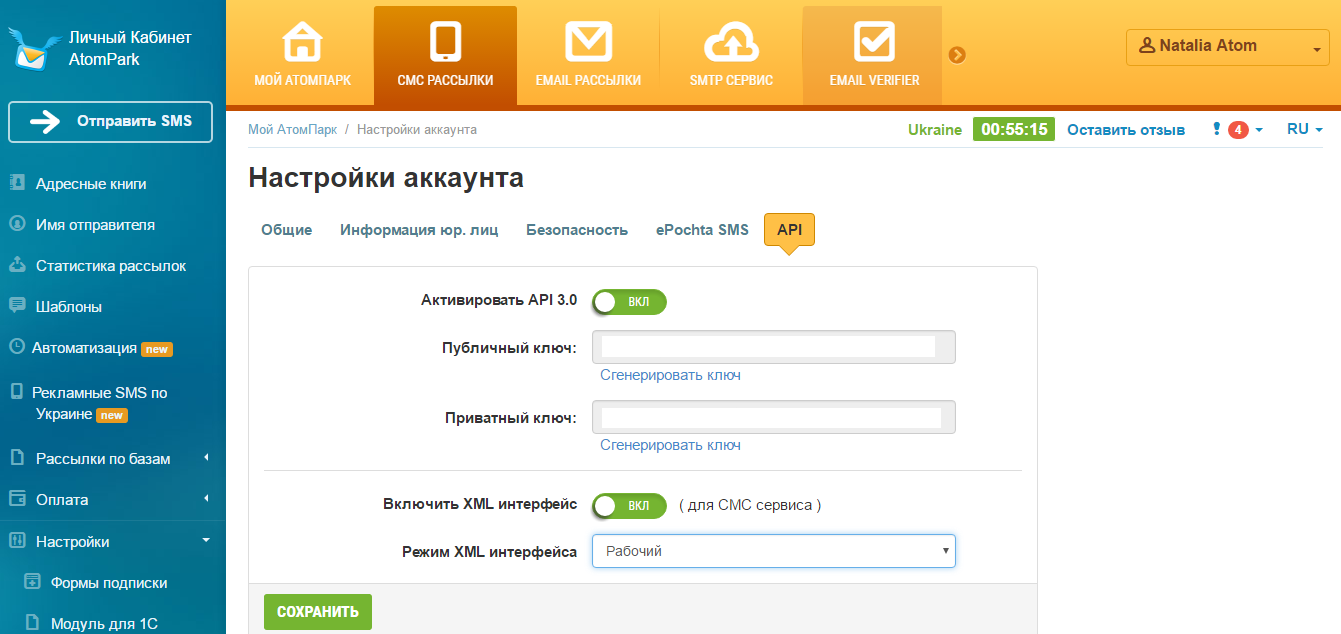Click the Сохранить button

[x=318, y=612]
